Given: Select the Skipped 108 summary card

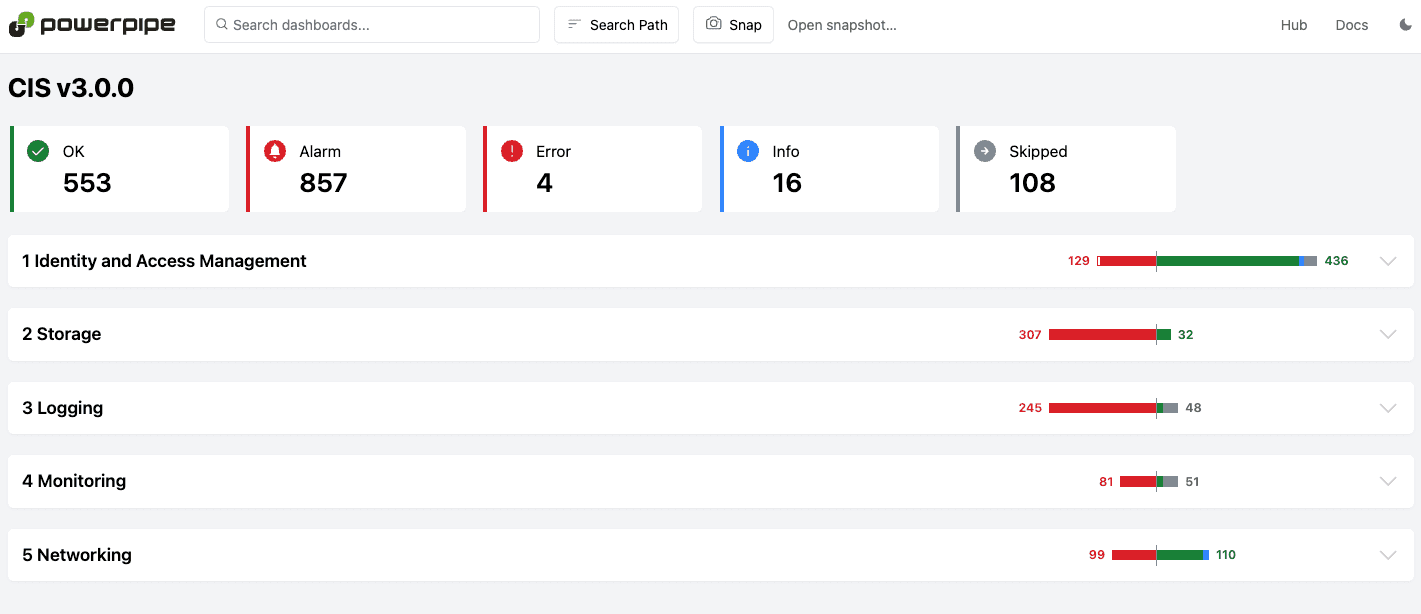Looking at the screenshot, I should pos(1066,169).
